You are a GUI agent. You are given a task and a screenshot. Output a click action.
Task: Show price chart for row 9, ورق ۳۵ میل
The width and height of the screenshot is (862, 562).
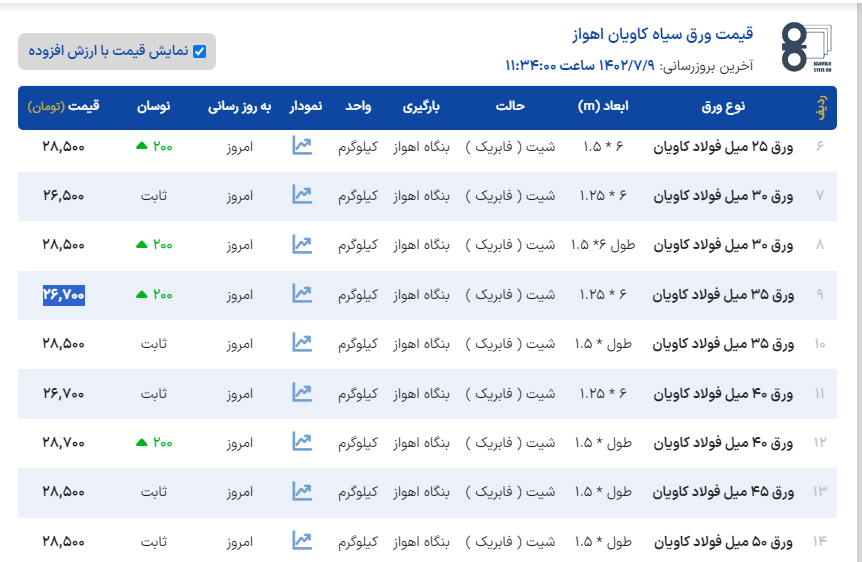pos(302,294)
